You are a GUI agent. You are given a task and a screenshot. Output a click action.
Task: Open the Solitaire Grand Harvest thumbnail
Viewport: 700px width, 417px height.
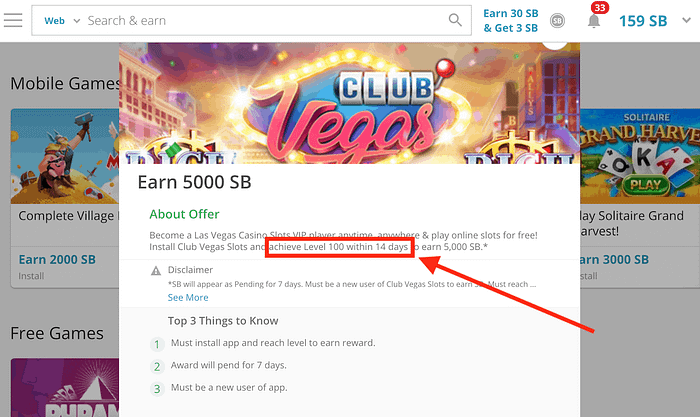640,154
